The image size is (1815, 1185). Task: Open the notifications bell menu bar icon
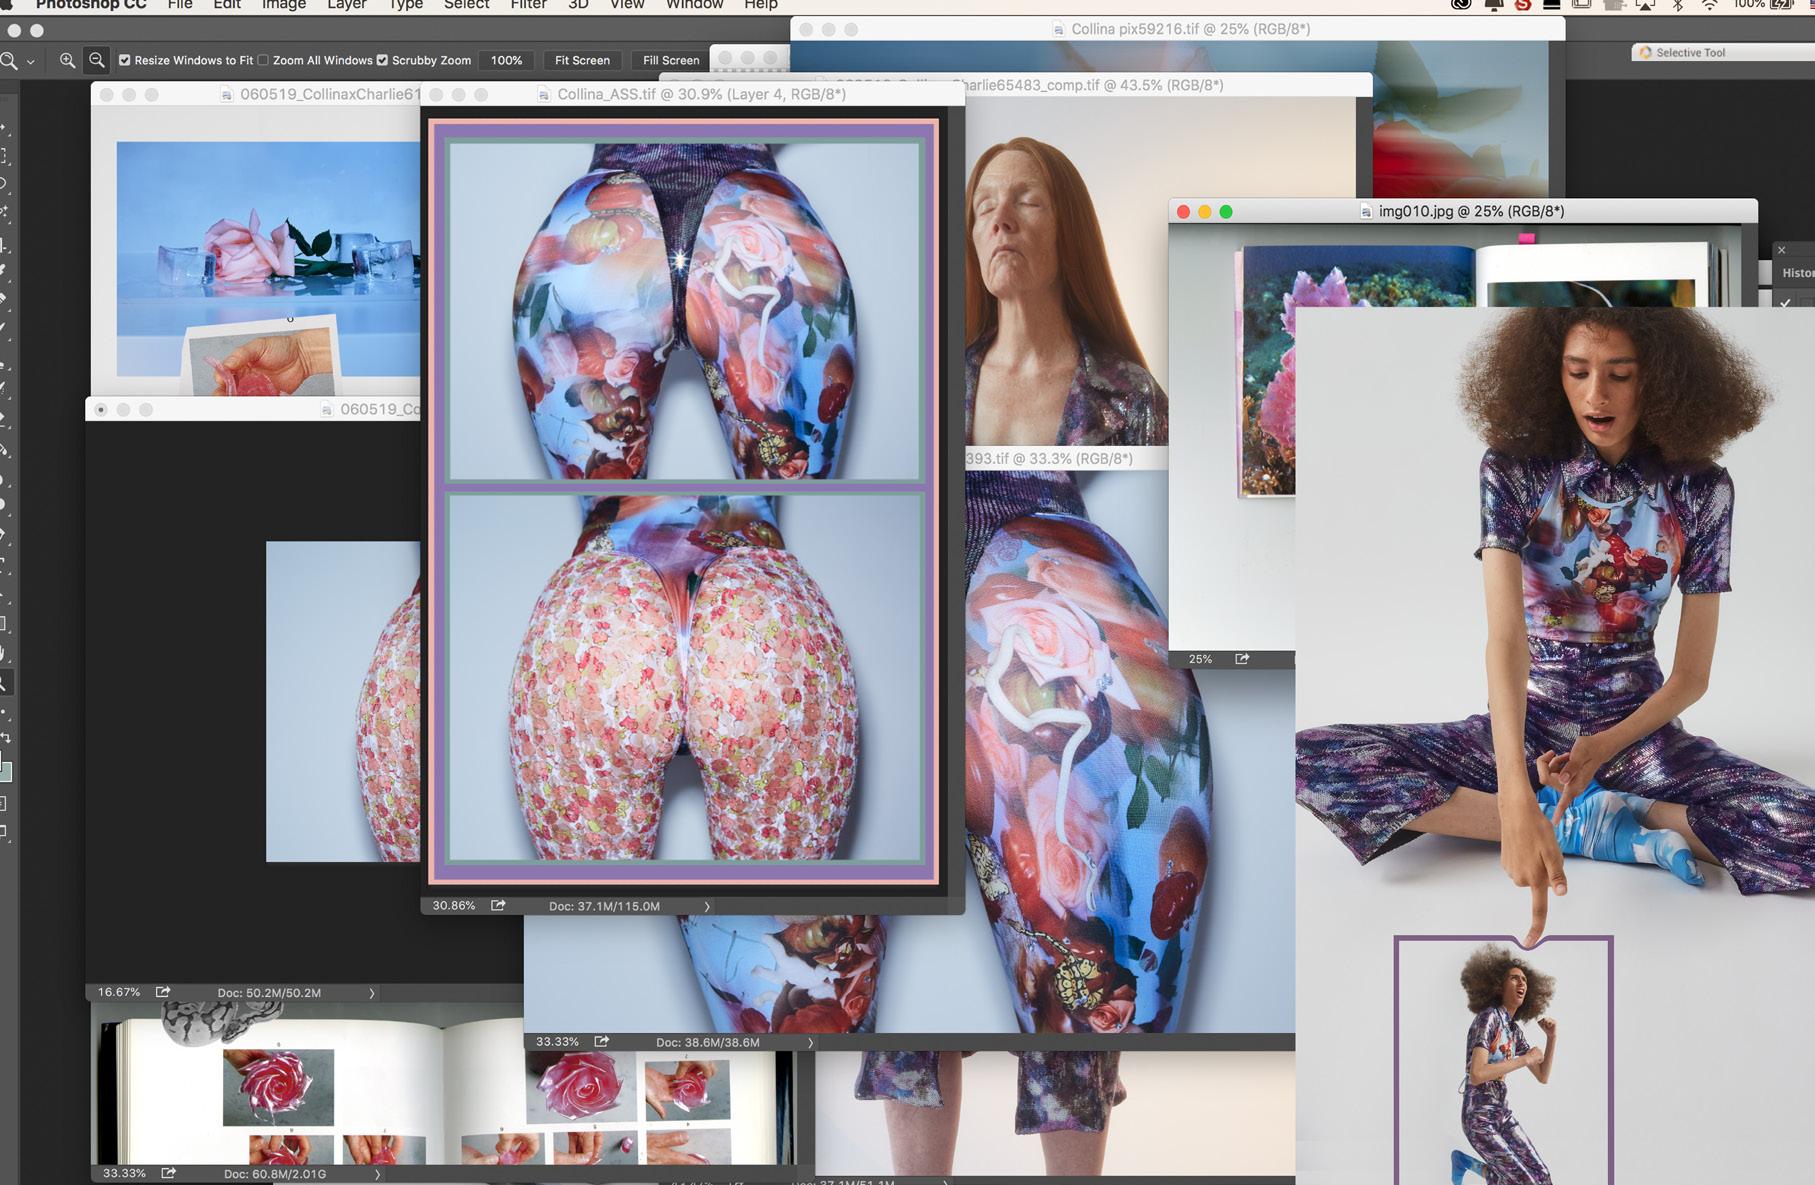click(1493, 5)
